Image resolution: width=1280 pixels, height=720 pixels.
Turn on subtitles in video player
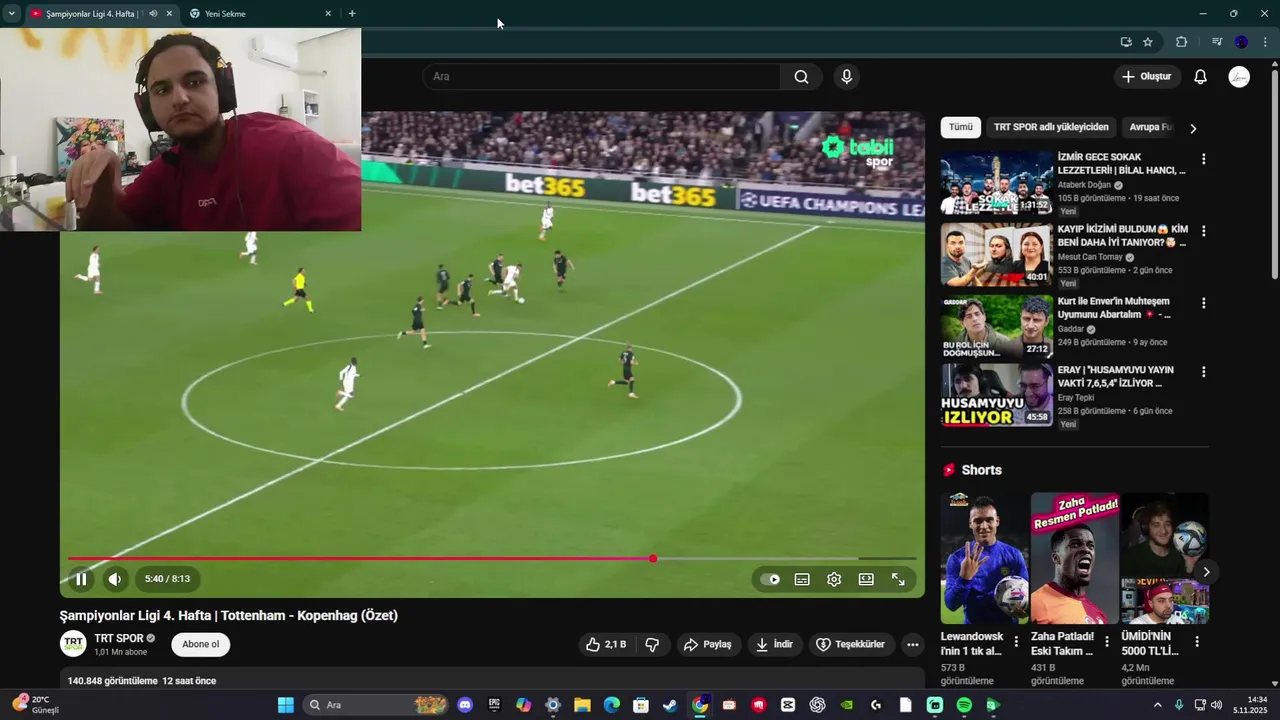click(802, 579)
